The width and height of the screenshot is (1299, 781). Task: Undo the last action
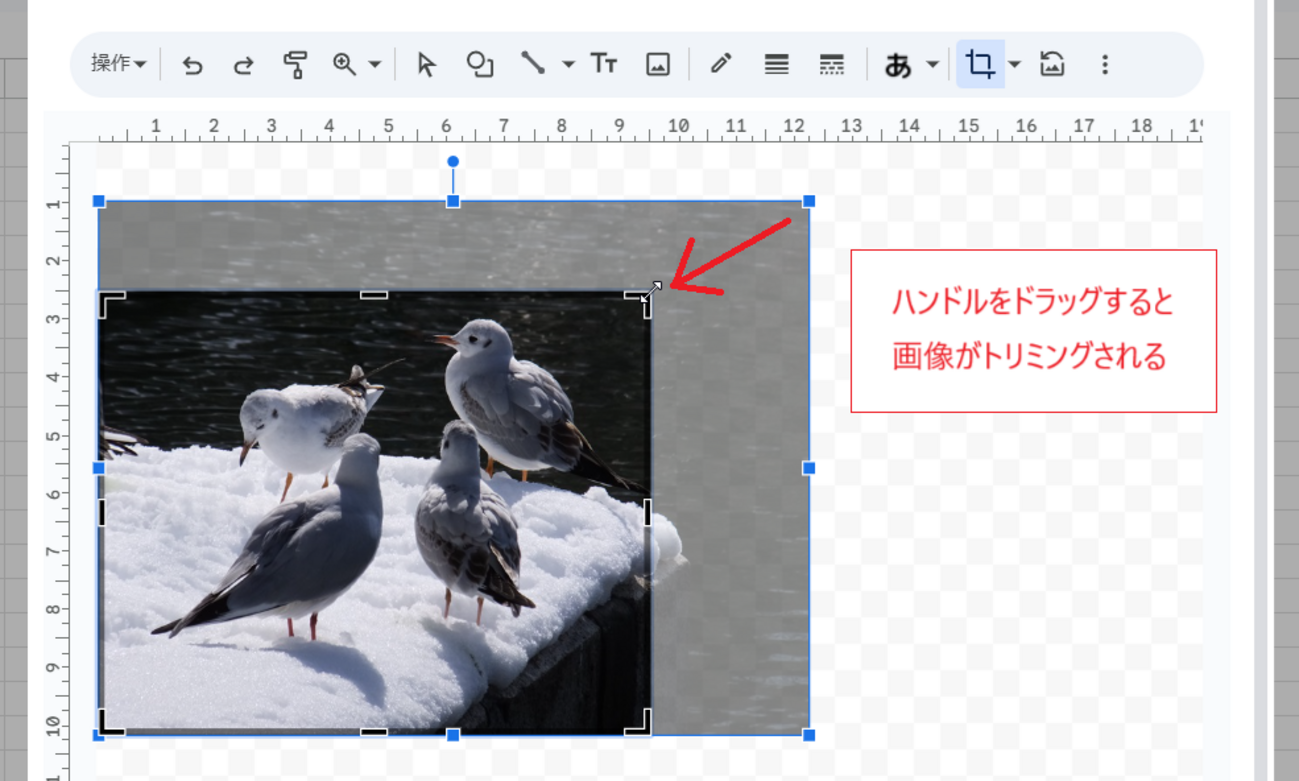pos(190,63)
